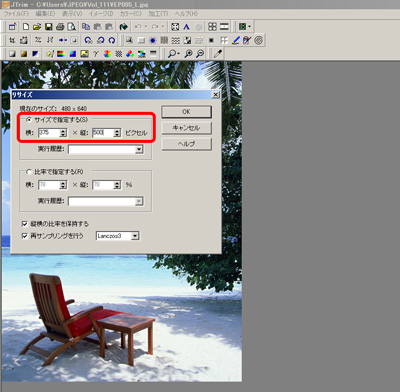Click the Save floppy disk icon
Screen dimensions: 400x392
49,27
